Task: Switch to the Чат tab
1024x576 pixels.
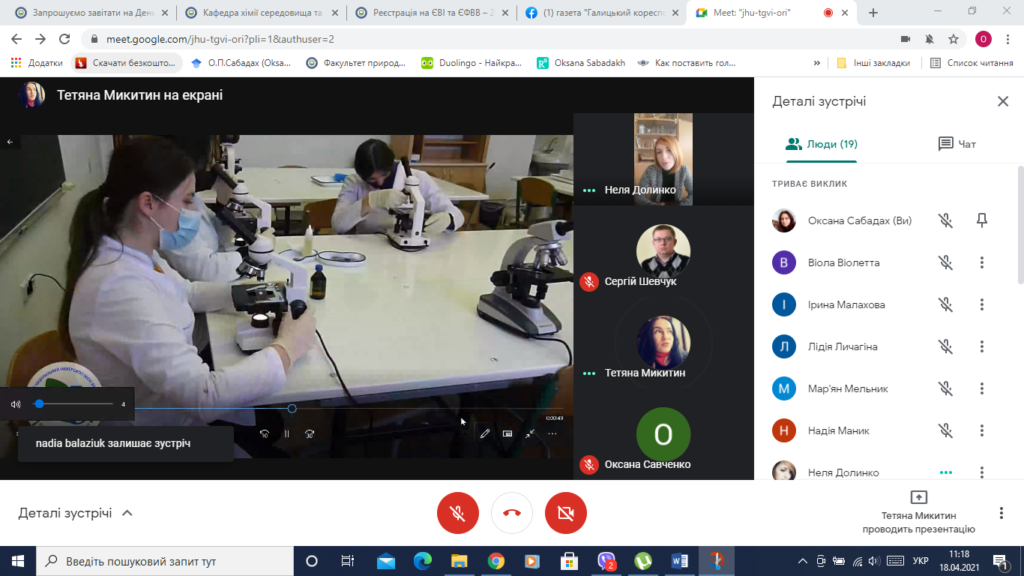Action: (x=956, y=144)
